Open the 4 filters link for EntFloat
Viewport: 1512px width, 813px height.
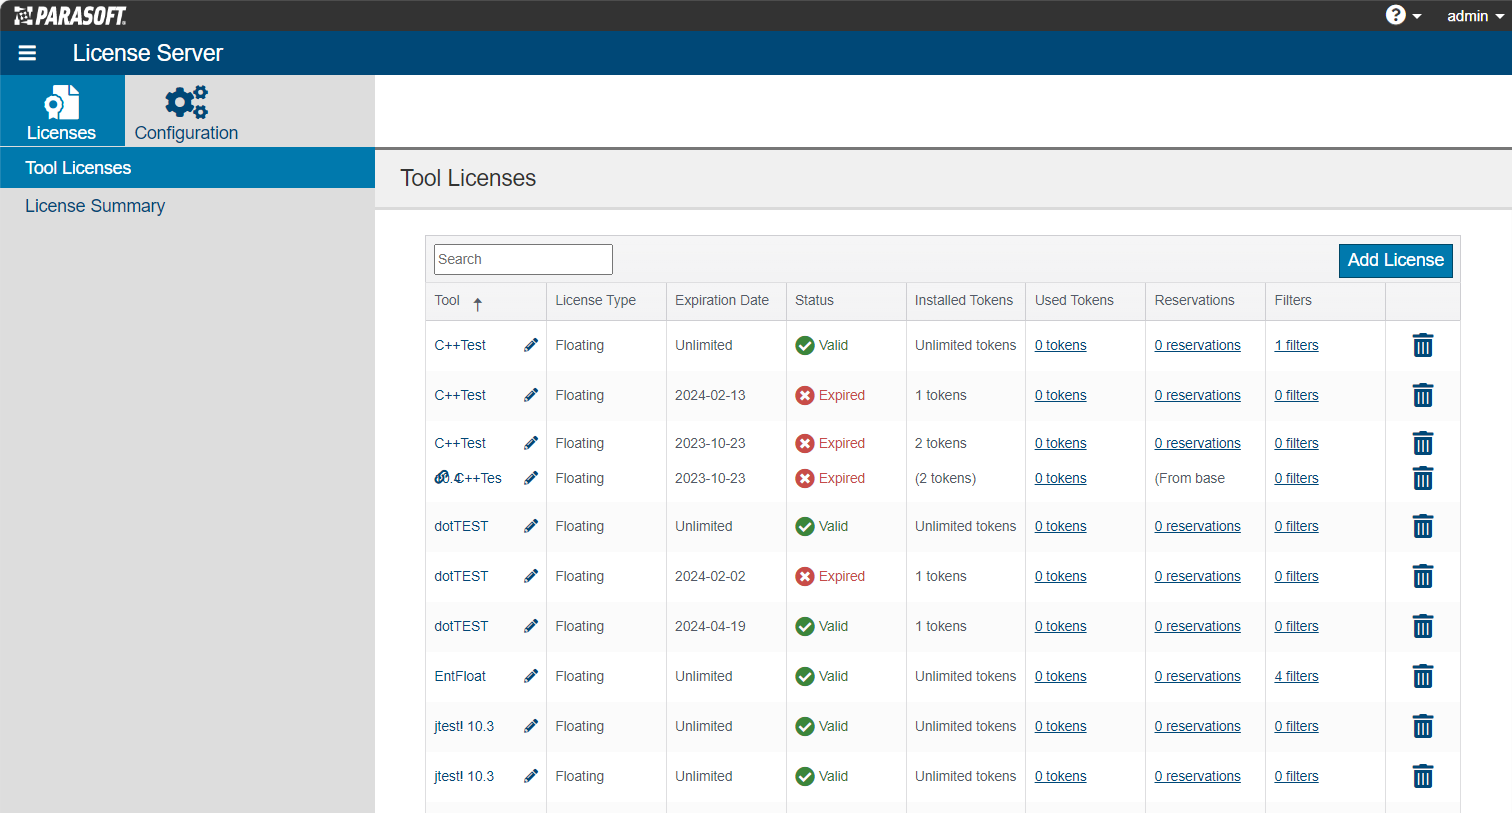coord(1296,676)
